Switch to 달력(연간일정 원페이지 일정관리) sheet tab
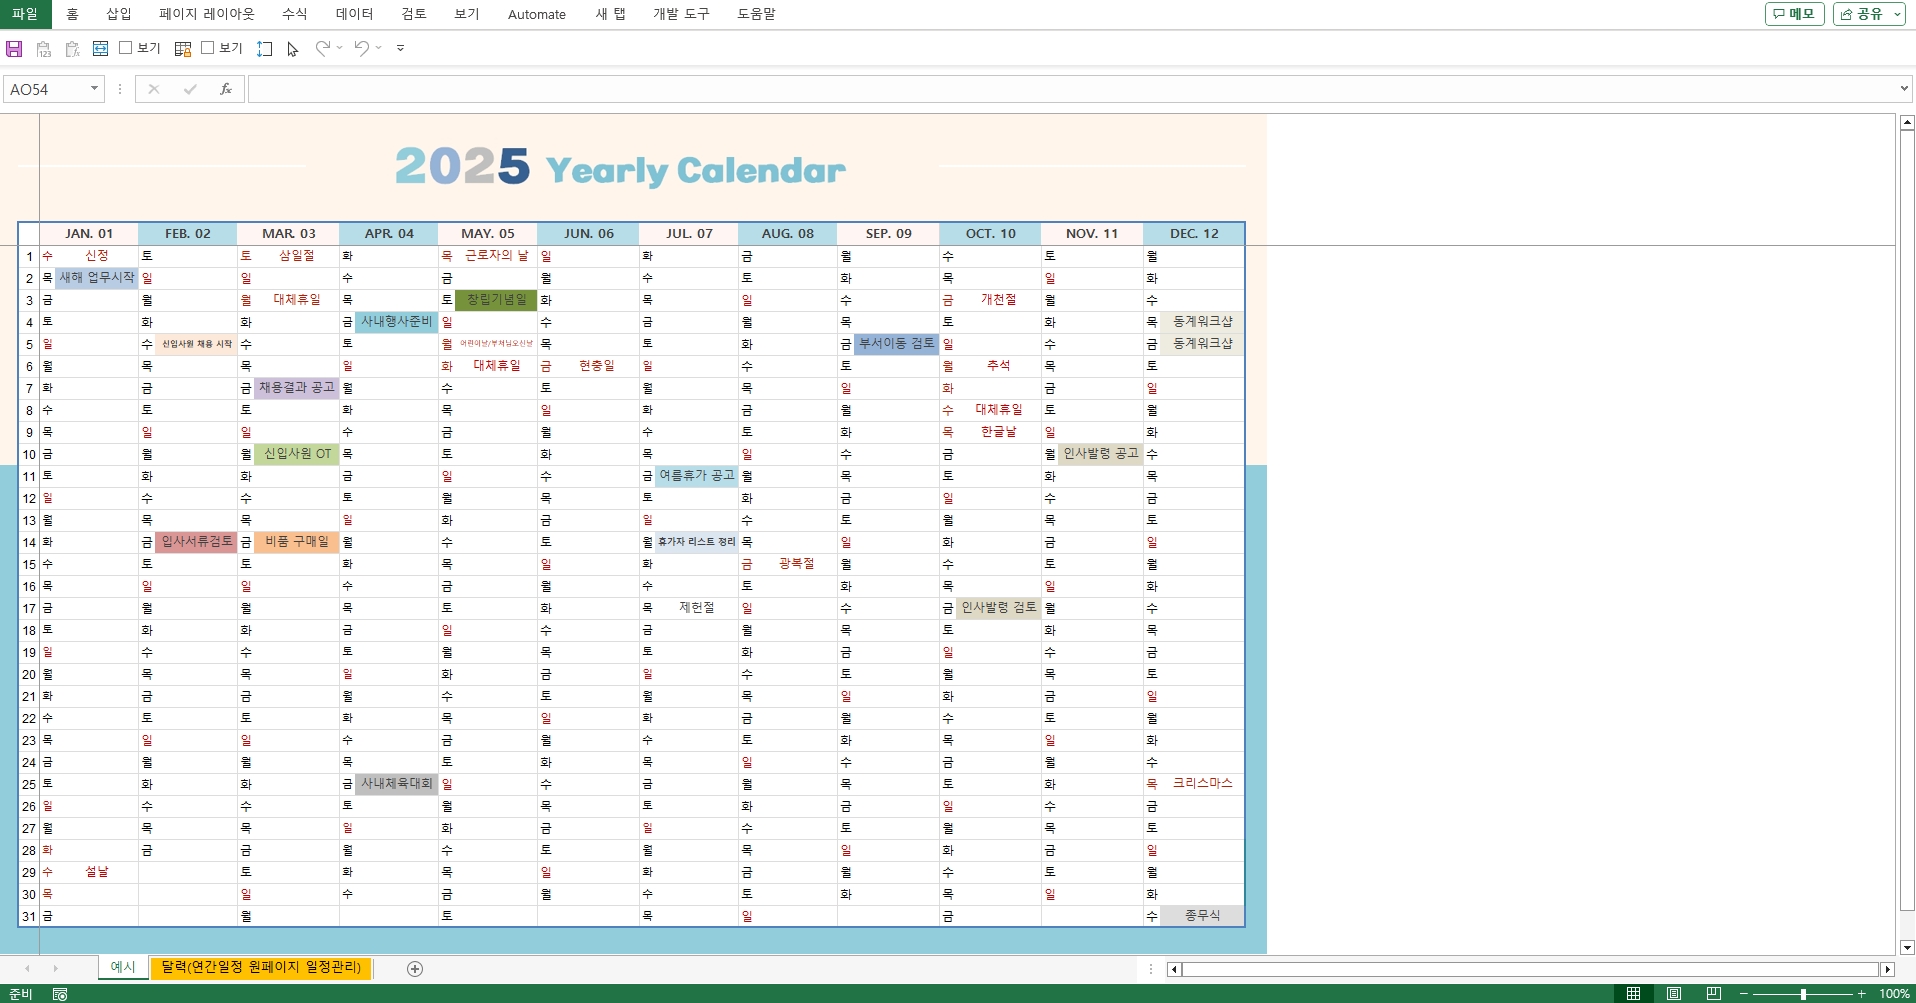 261,968
